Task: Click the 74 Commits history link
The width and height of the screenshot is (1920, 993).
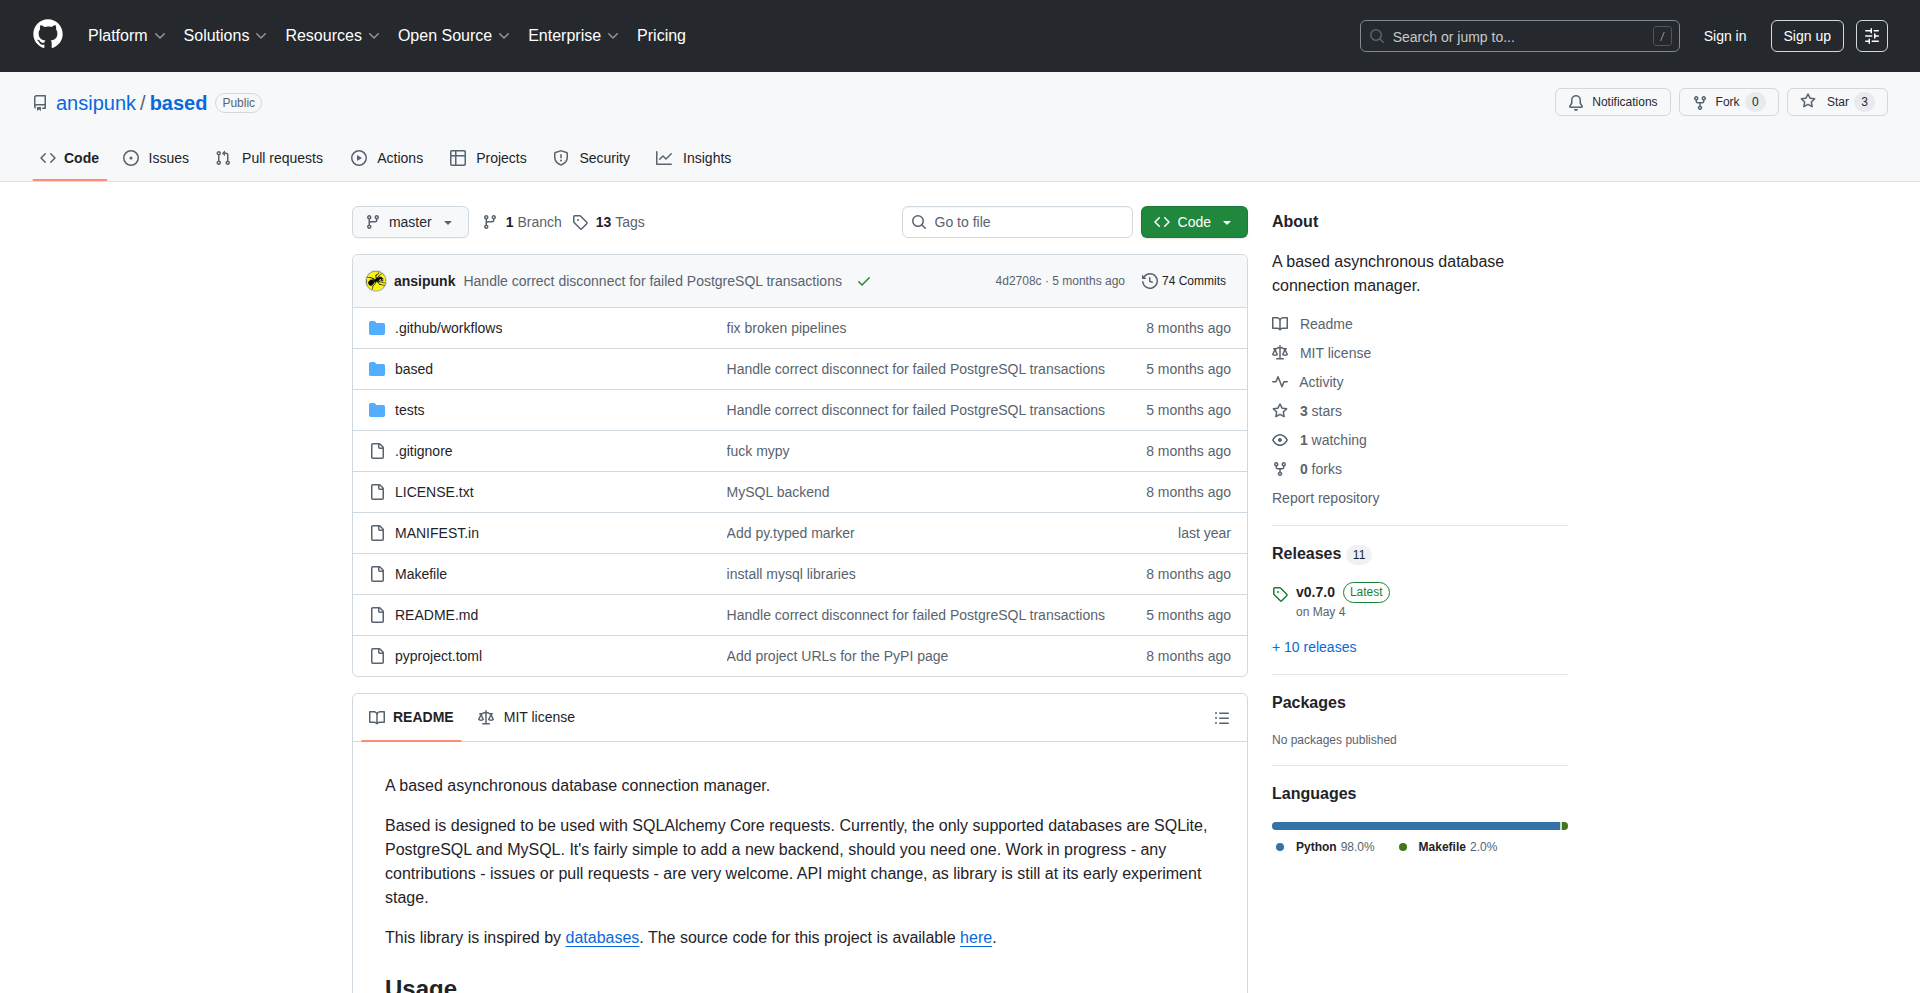Action: (1184, 281)
